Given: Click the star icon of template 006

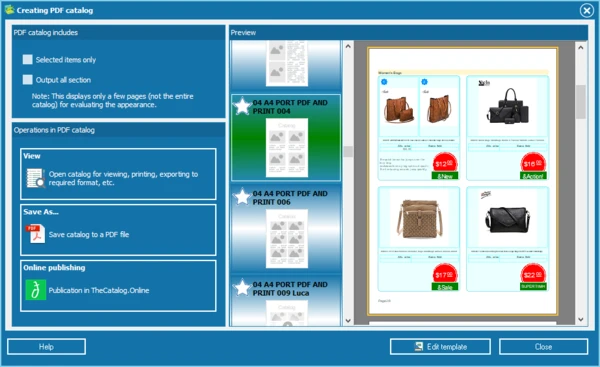Looking at the screenshot, I should (242, 197).
